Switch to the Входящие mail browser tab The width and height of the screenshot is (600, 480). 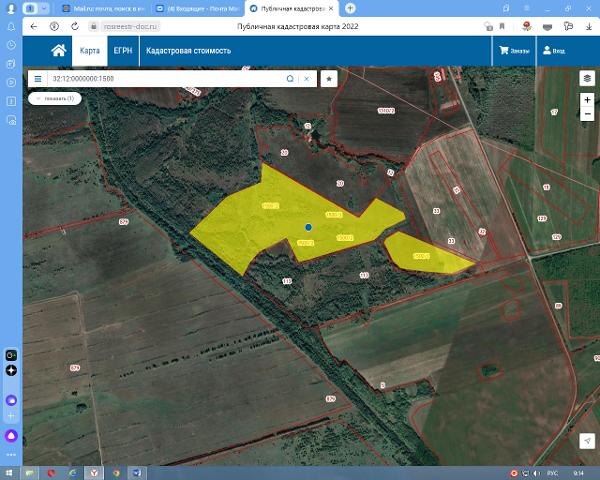pyautogui.click(x=197, y=8)
